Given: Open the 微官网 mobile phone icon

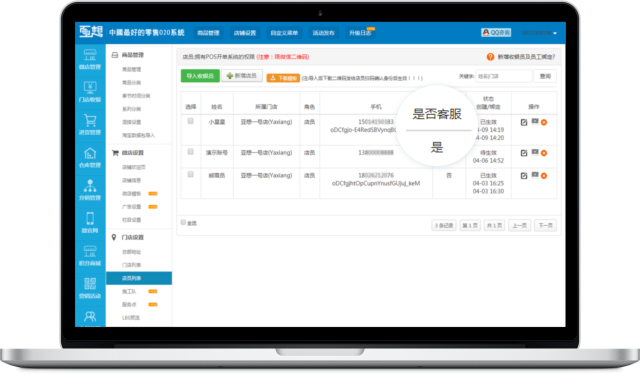Looking at the screenshot, I should 90,223.
